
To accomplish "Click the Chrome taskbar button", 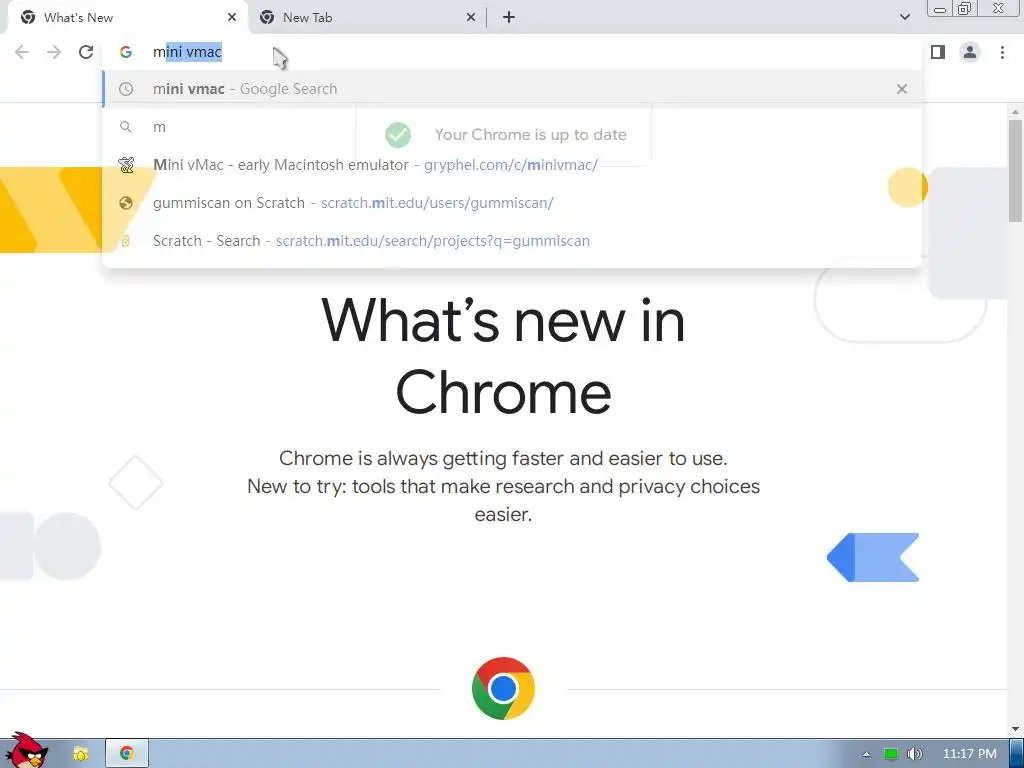I will [x=127, y=754].
